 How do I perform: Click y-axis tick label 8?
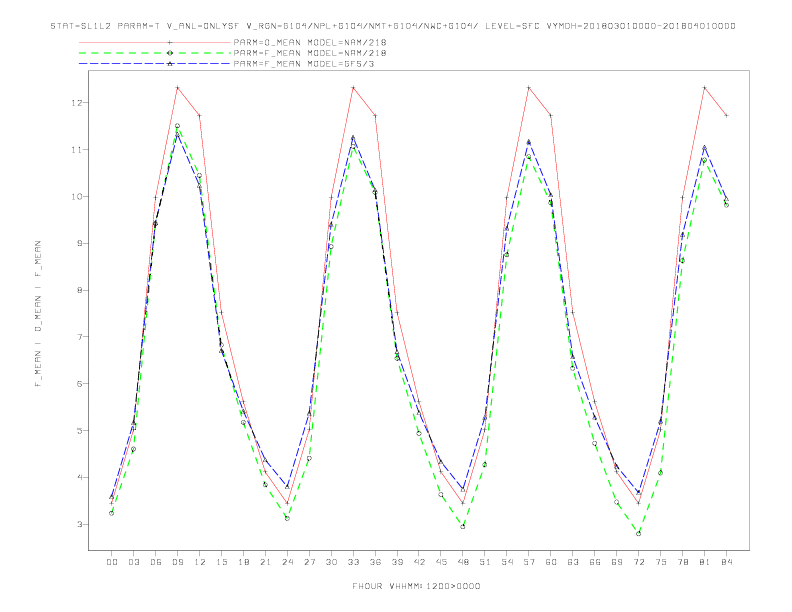pos(79,290)
